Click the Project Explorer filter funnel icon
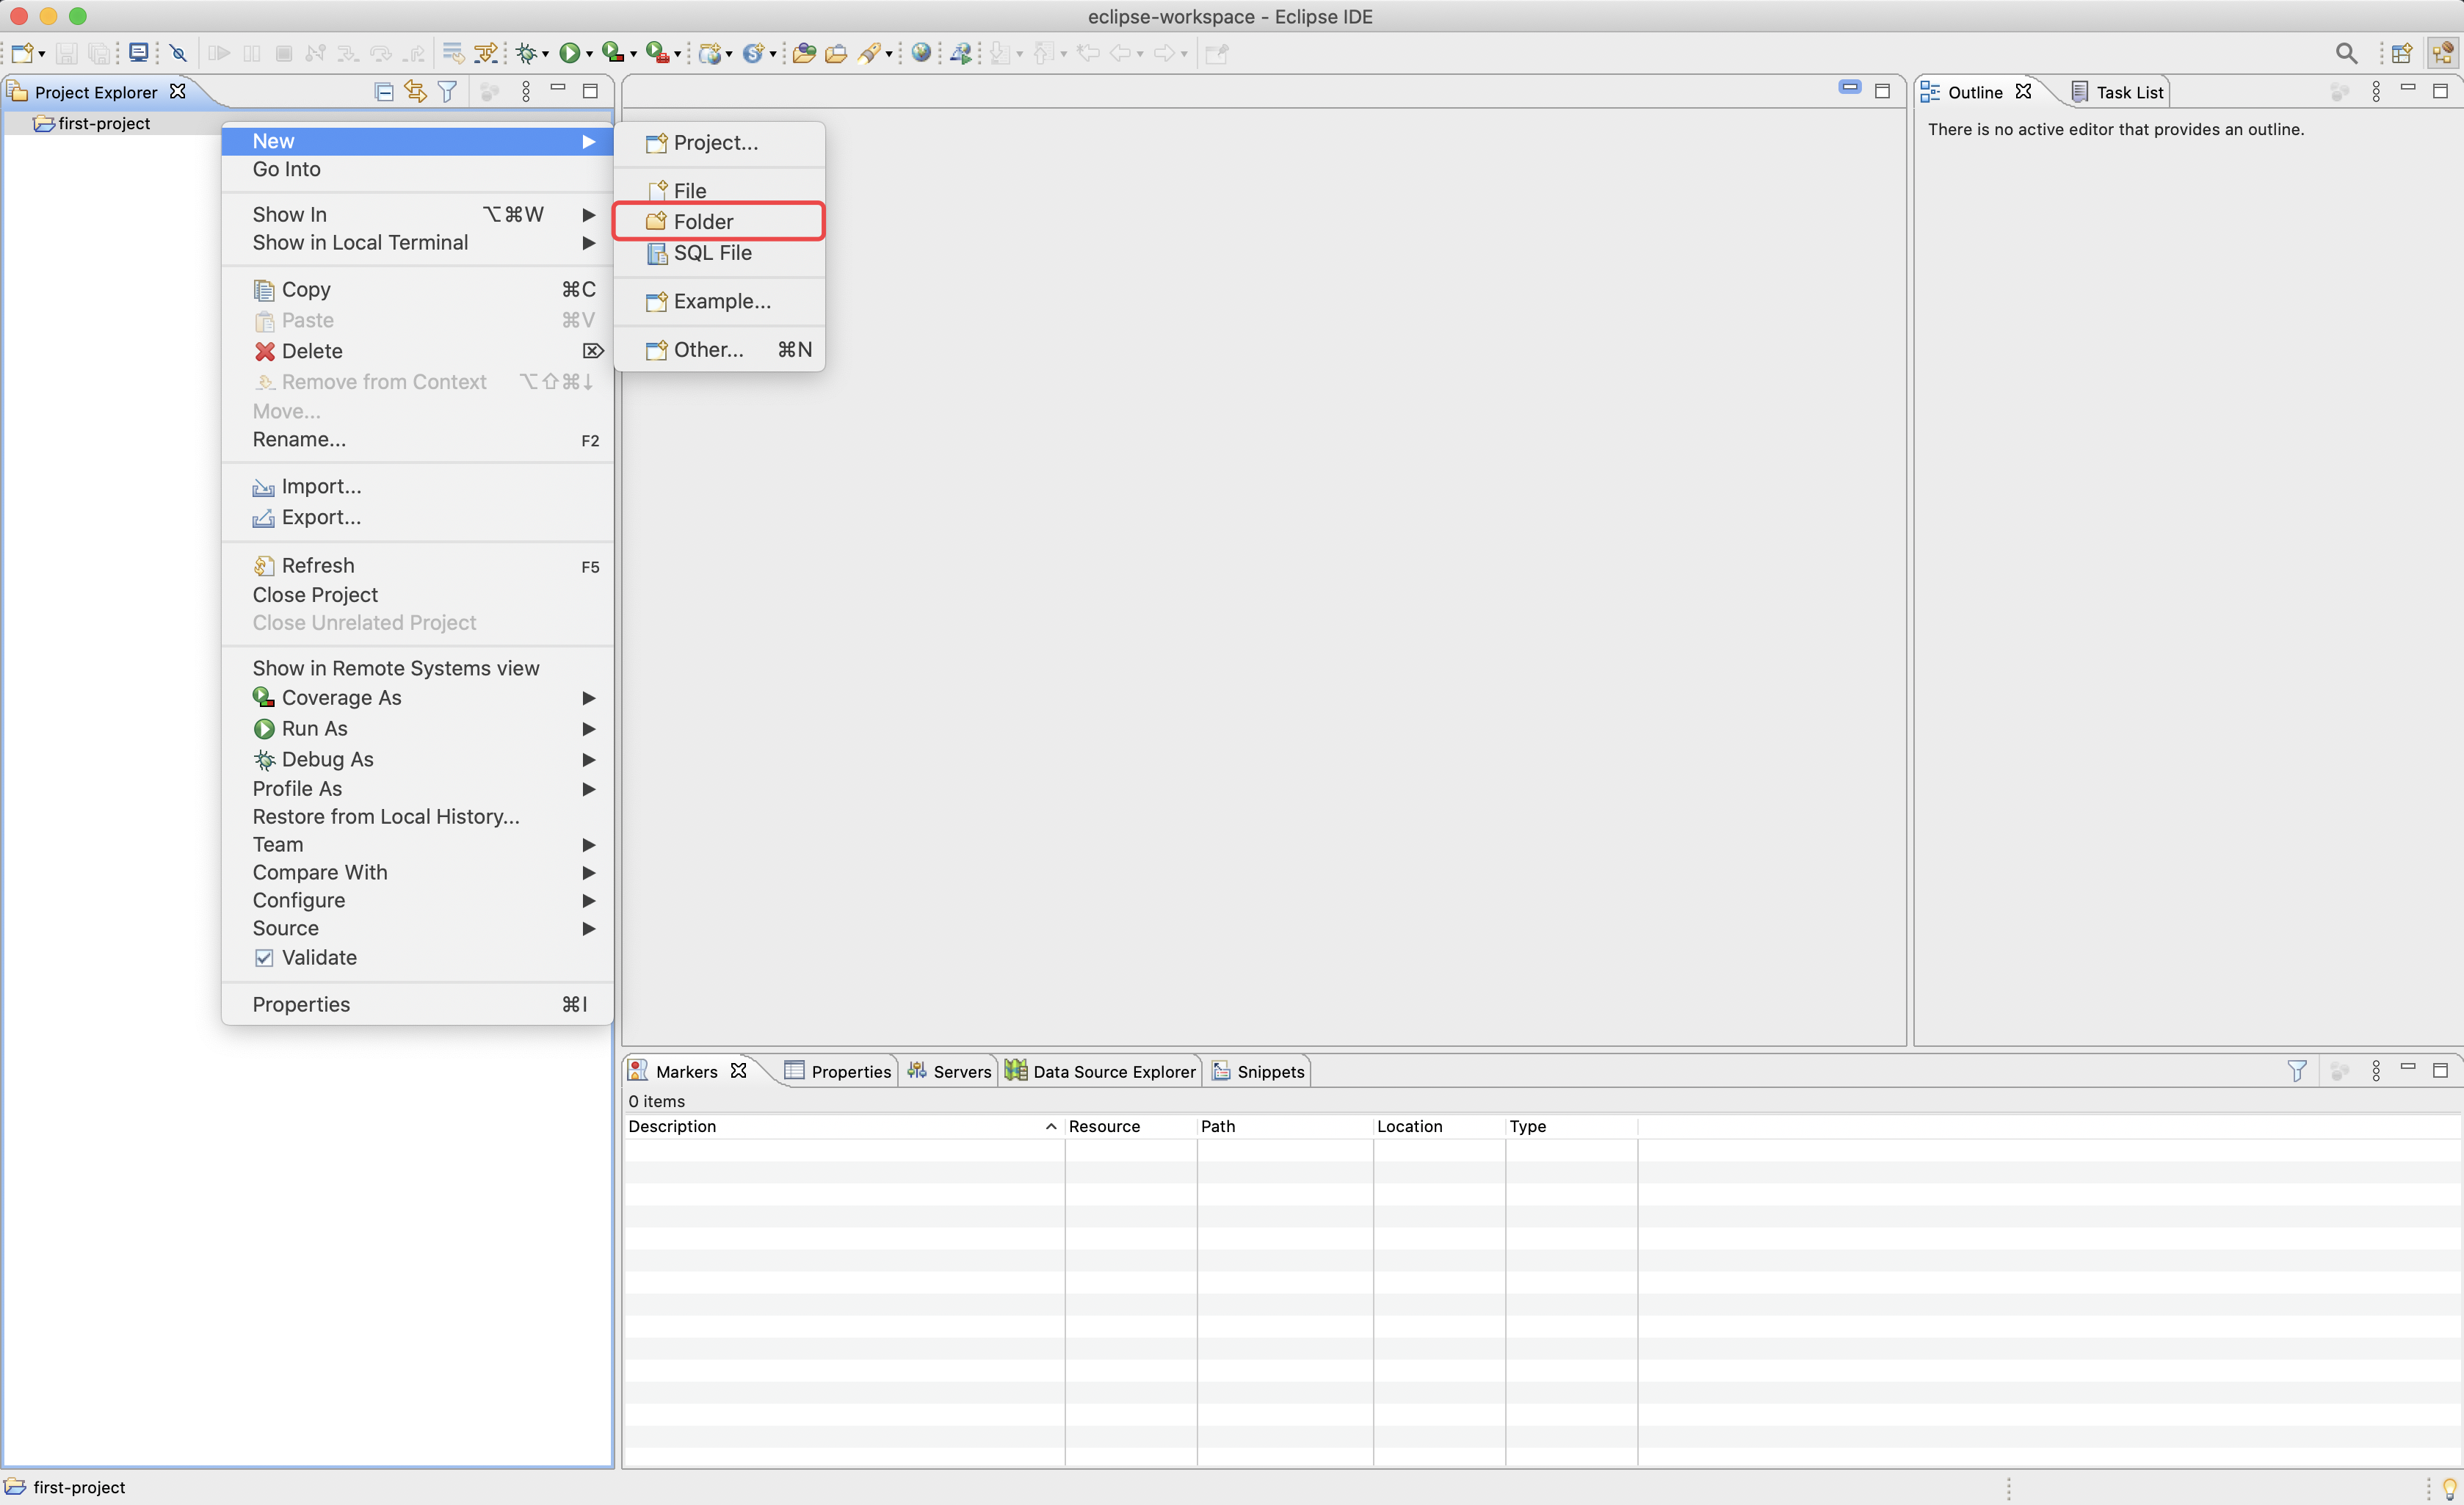The height and width of the screenshot is (1505, 2464). pos(447,92)
